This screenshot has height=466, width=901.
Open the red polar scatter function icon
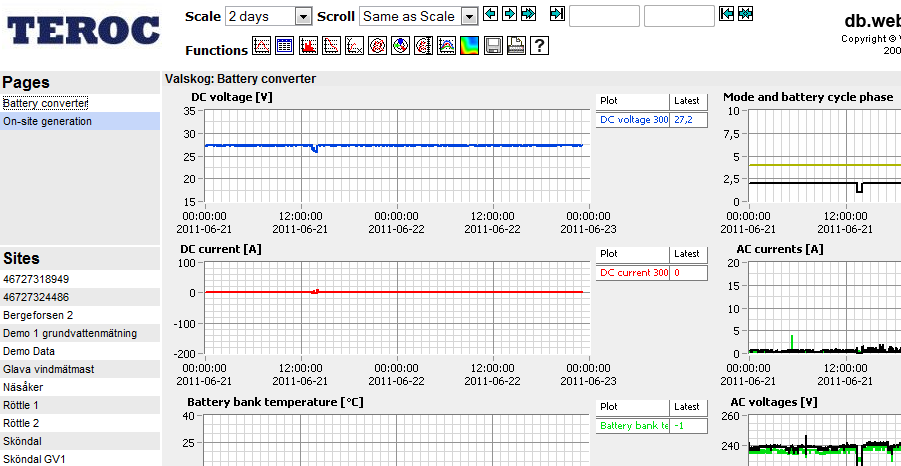[377, 45]
